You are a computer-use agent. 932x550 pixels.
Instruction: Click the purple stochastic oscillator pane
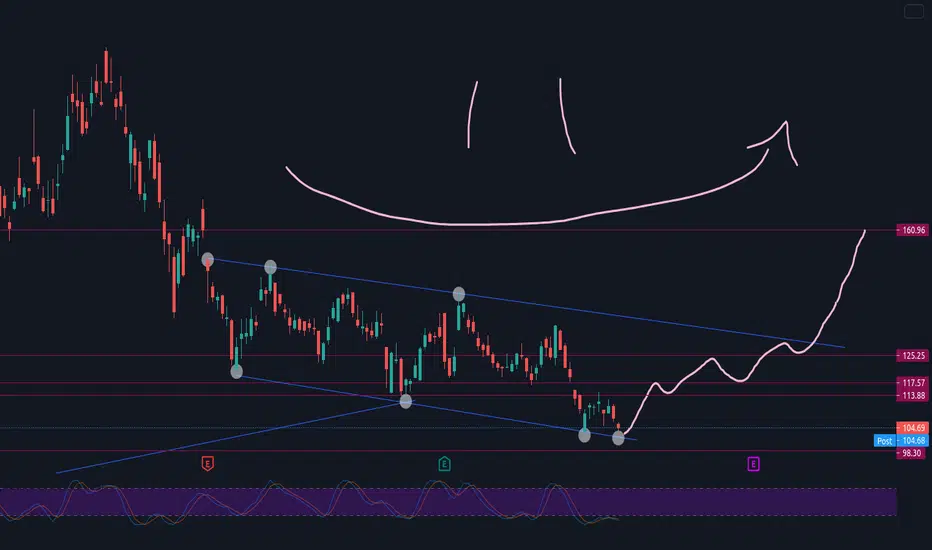448,502
